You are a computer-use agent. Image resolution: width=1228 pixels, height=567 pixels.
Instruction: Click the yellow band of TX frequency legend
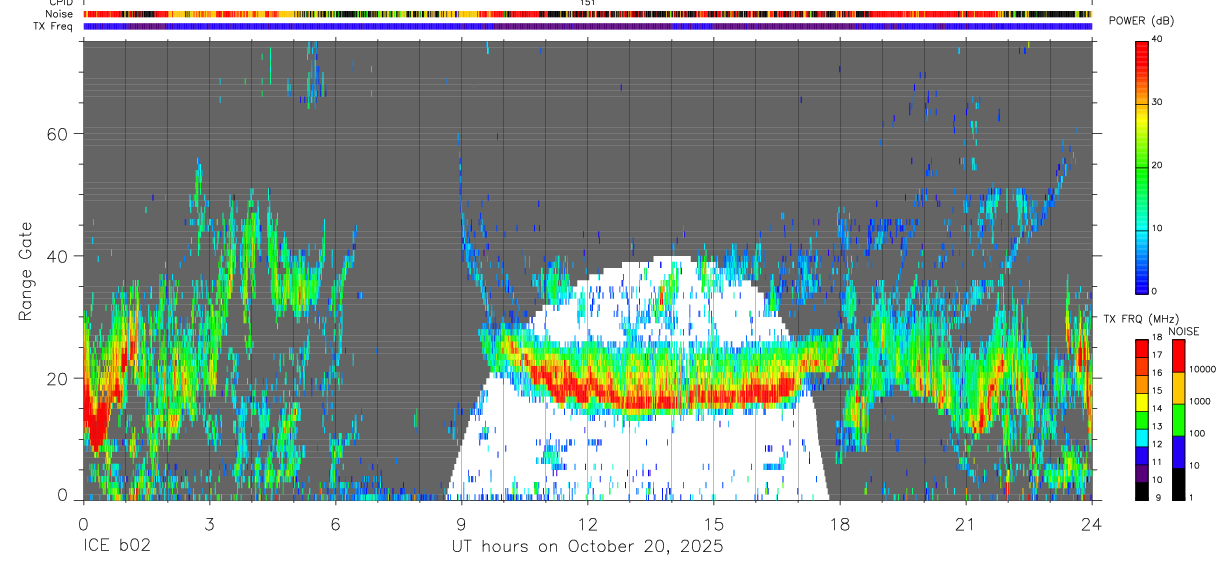pos(1142,402)
